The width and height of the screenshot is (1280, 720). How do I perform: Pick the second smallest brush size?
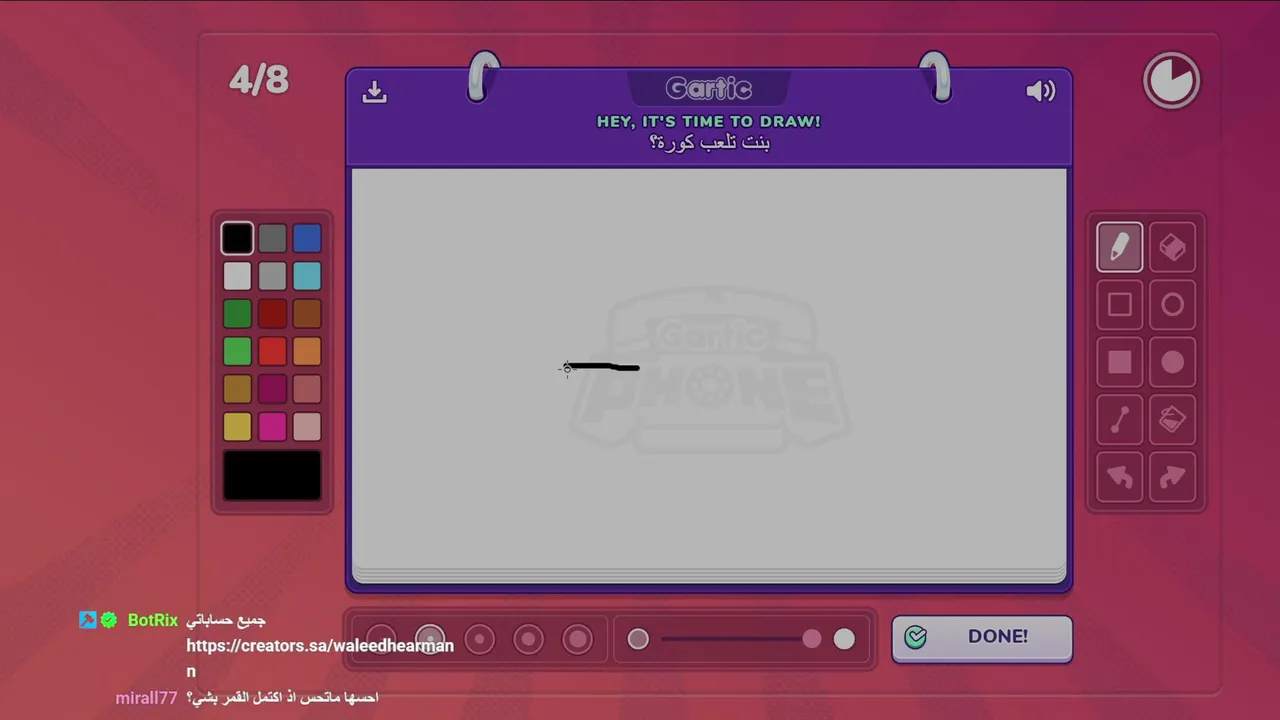click(x=430, y=639)
